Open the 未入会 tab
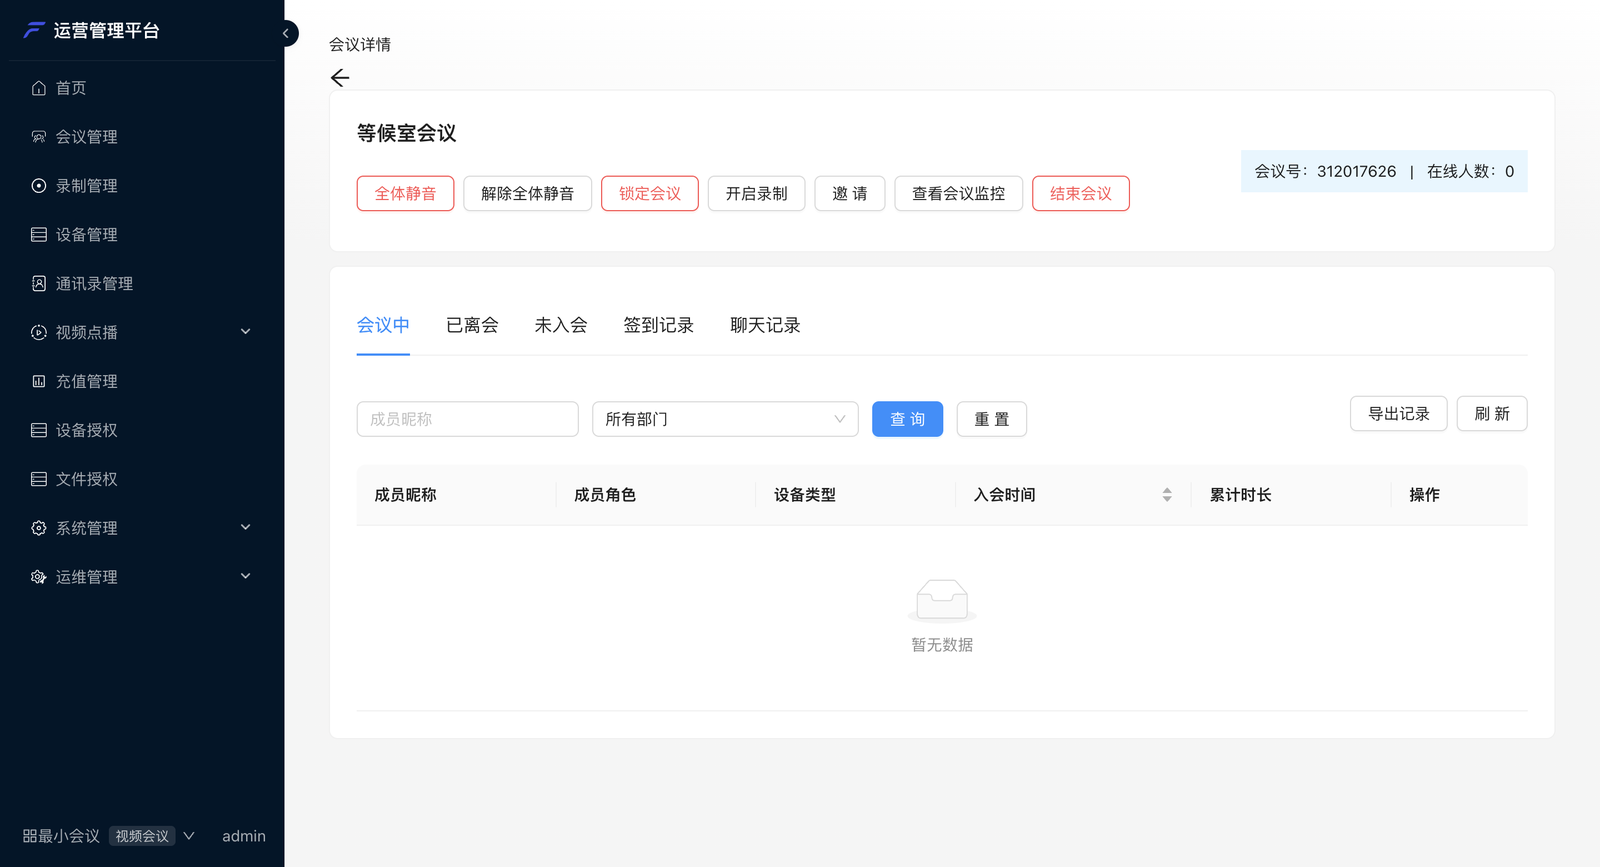1600x867 pixels. click(561, 326)
